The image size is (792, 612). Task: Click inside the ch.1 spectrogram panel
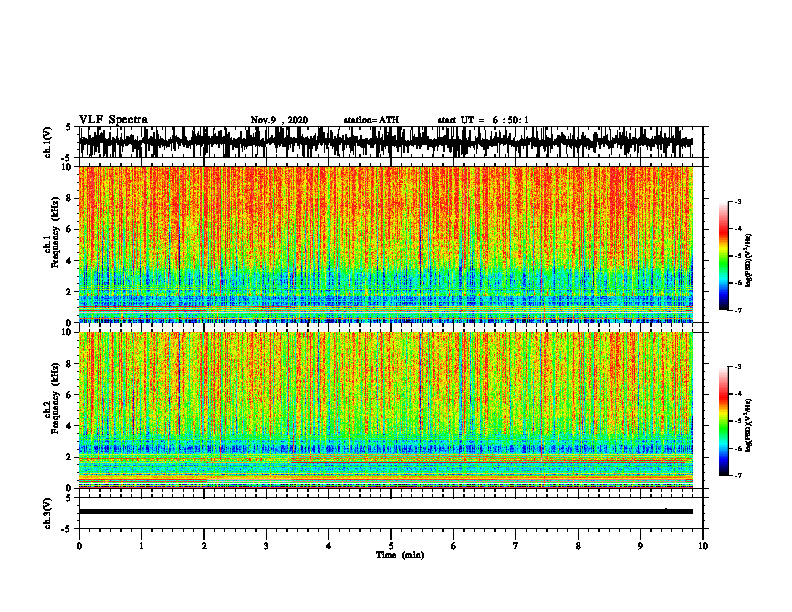point(385,244)
